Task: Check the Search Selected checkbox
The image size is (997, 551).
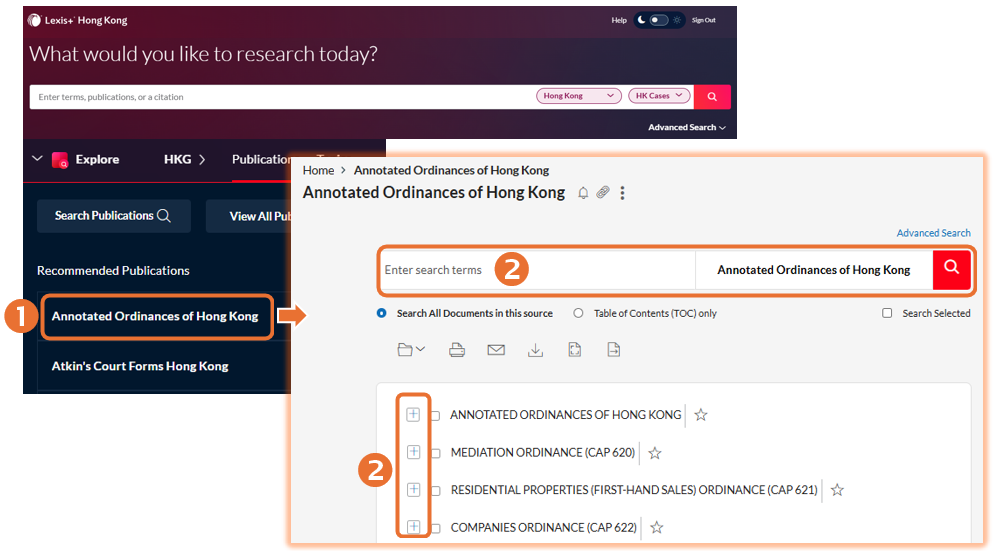Action: click(x=887, y=313)
